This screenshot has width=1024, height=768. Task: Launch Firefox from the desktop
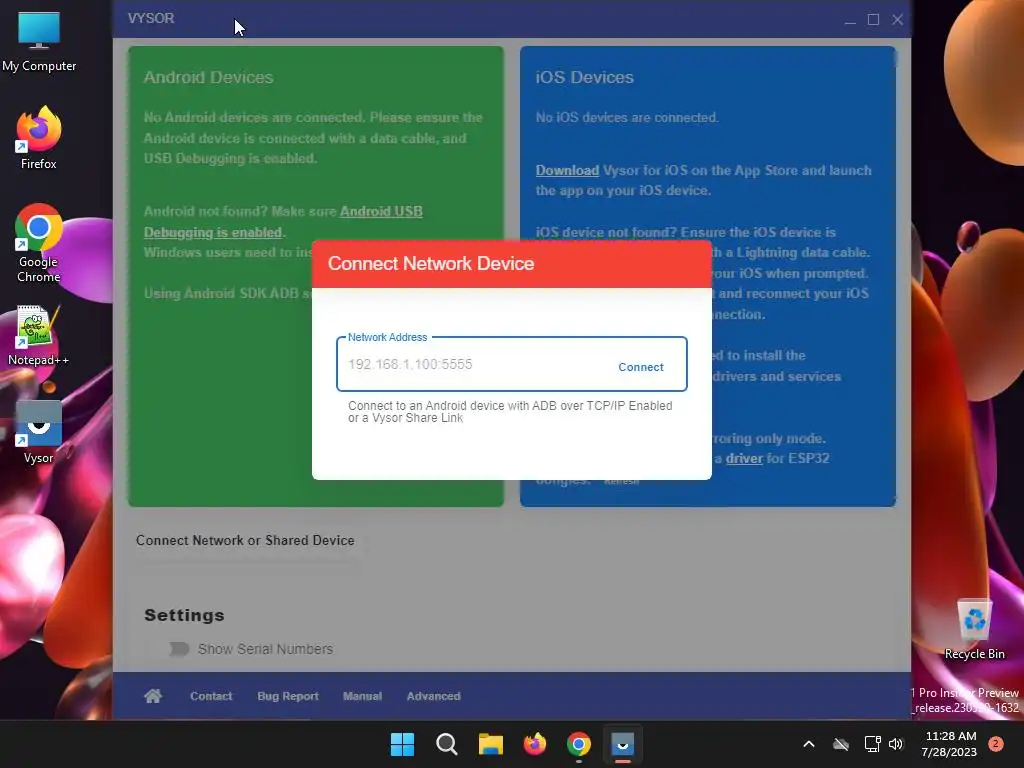pos(39,138)
